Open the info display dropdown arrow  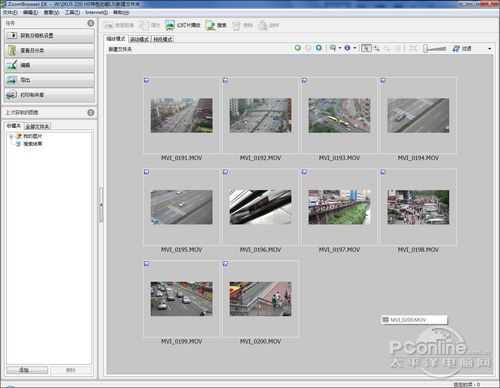click(x=355, y=48)
